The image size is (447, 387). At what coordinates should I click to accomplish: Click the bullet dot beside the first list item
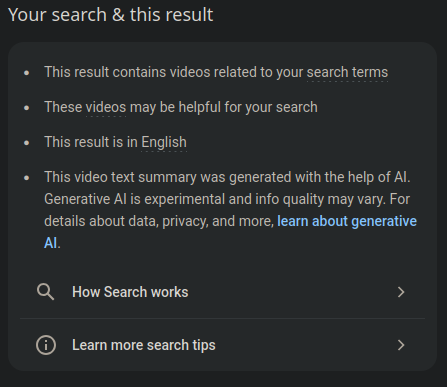[27, 73]
